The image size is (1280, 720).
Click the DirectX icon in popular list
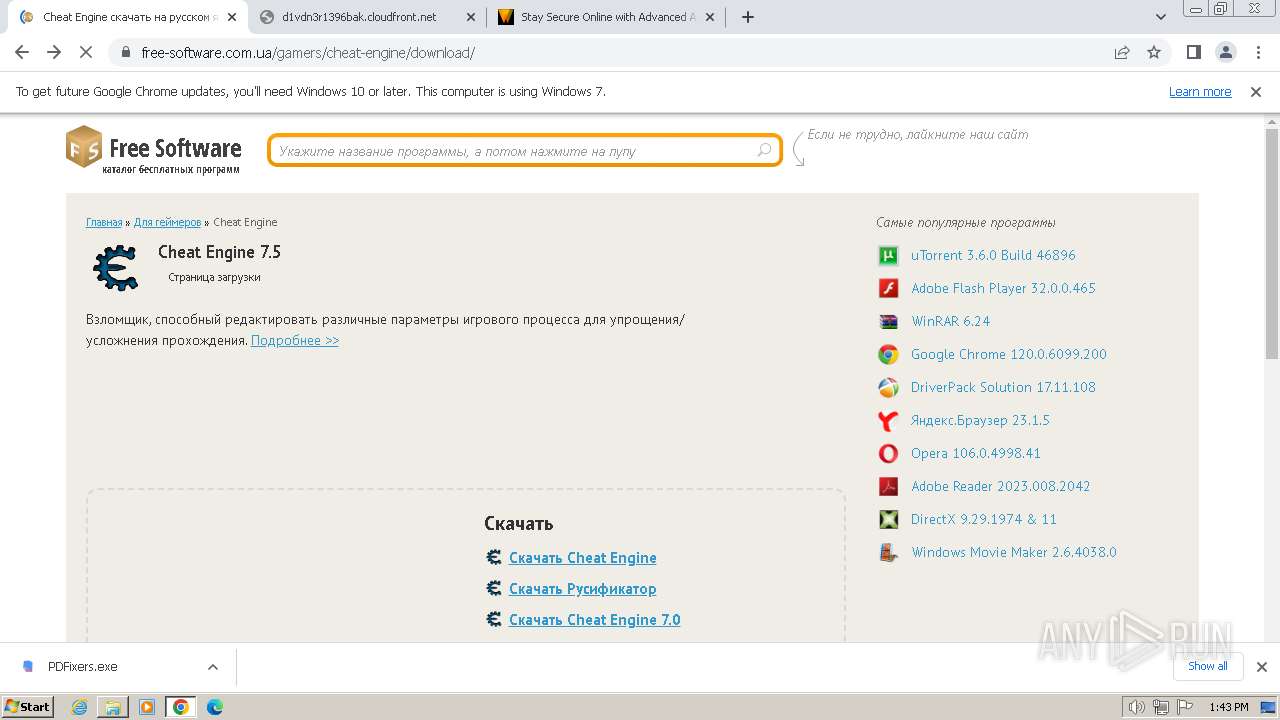(x=888, y=519)
